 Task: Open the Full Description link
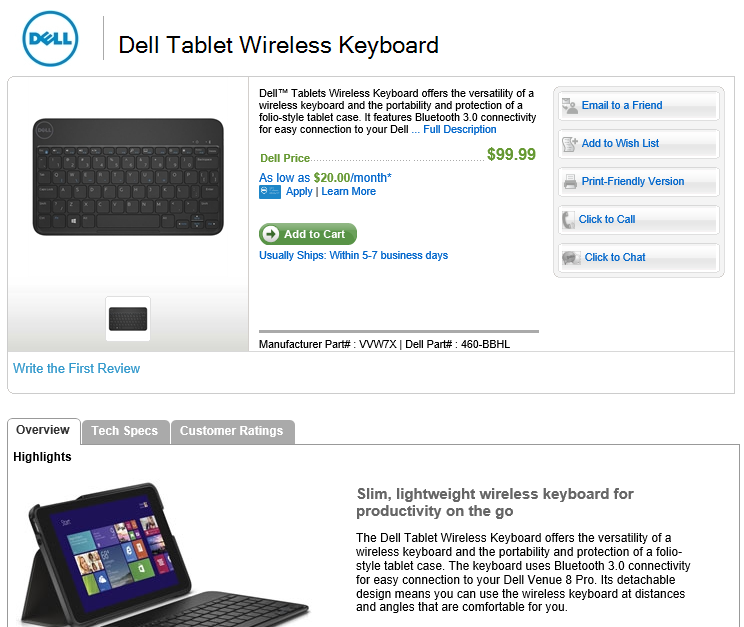459,129
